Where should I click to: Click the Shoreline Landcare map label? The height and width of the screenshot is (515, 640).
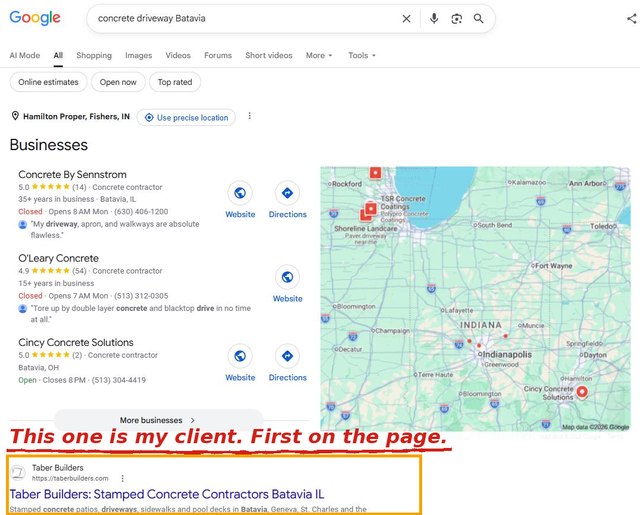[366, 229]
